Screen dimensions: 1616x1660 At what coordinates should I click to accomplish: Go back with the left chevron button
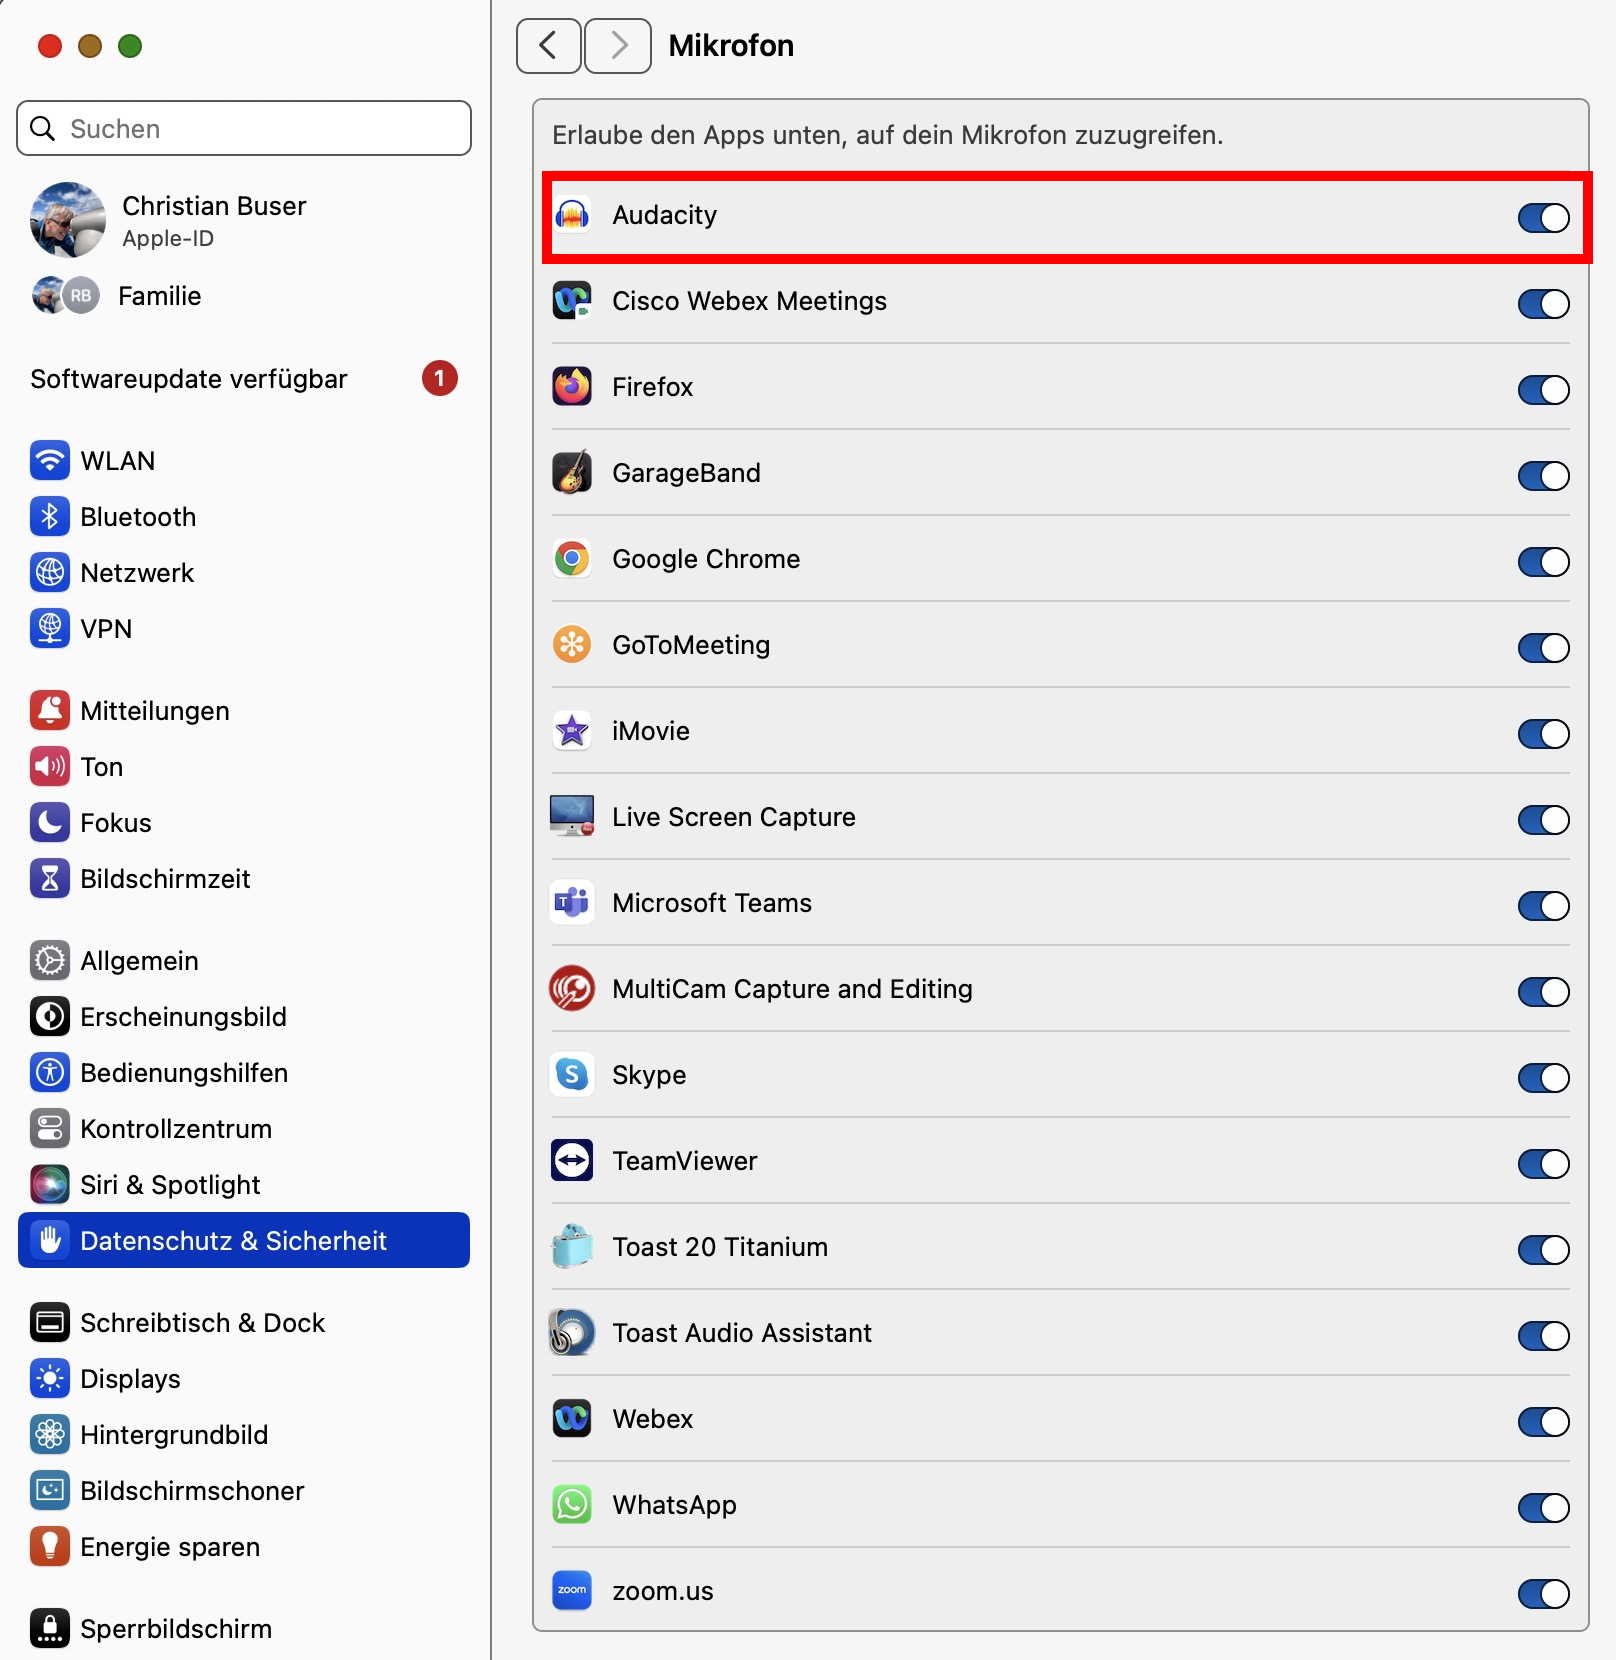point(548,45)
